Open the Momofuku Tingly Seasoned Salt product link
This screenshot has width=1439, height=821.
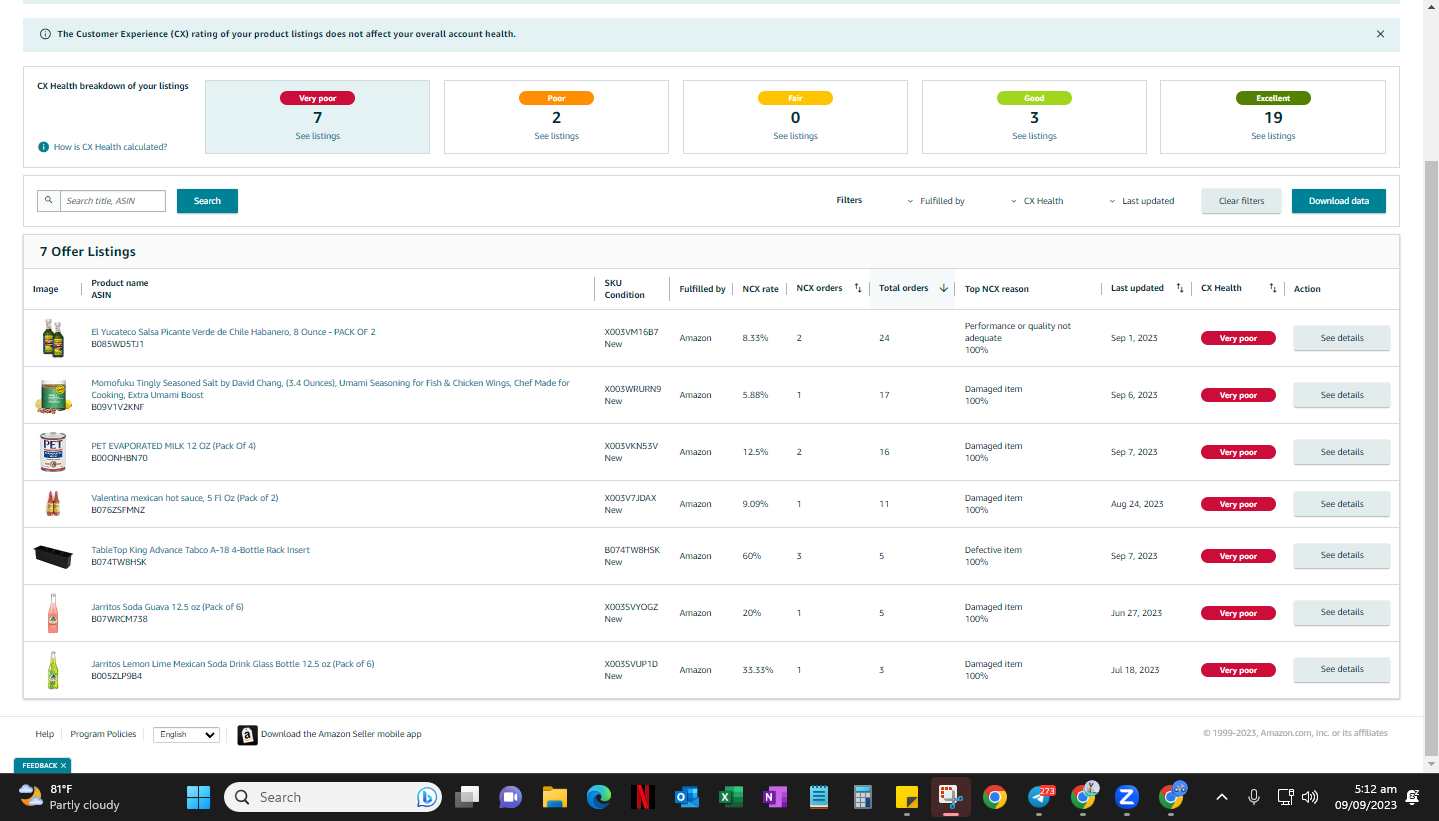tap(330, 389)
